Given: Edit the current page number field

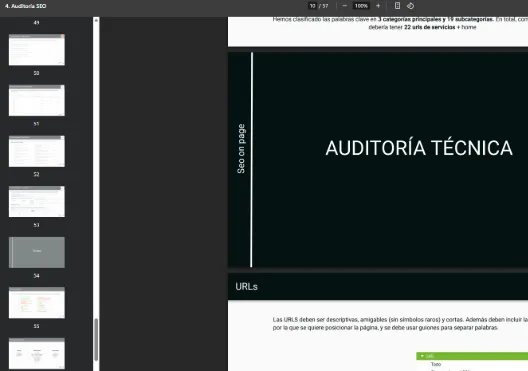Looking at the screenshot, I should click(312, 6).
